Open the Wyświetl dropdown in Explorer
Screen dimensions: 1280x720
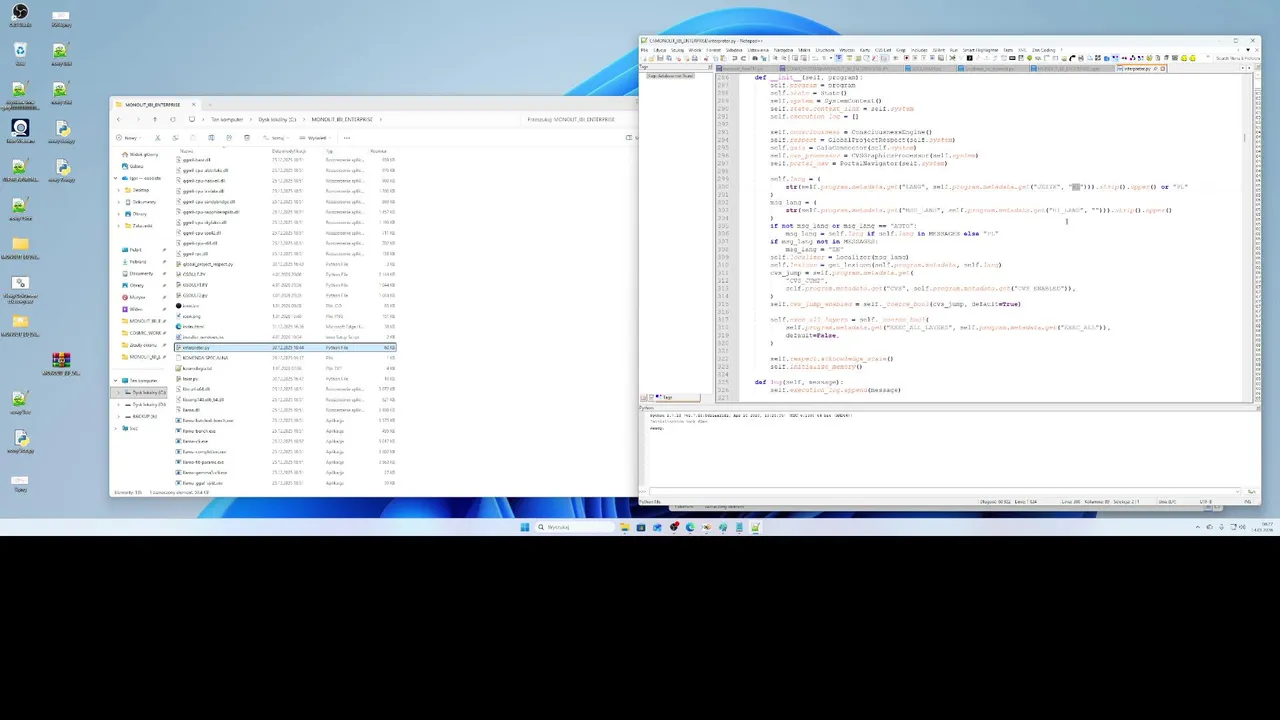coord(316,138)
